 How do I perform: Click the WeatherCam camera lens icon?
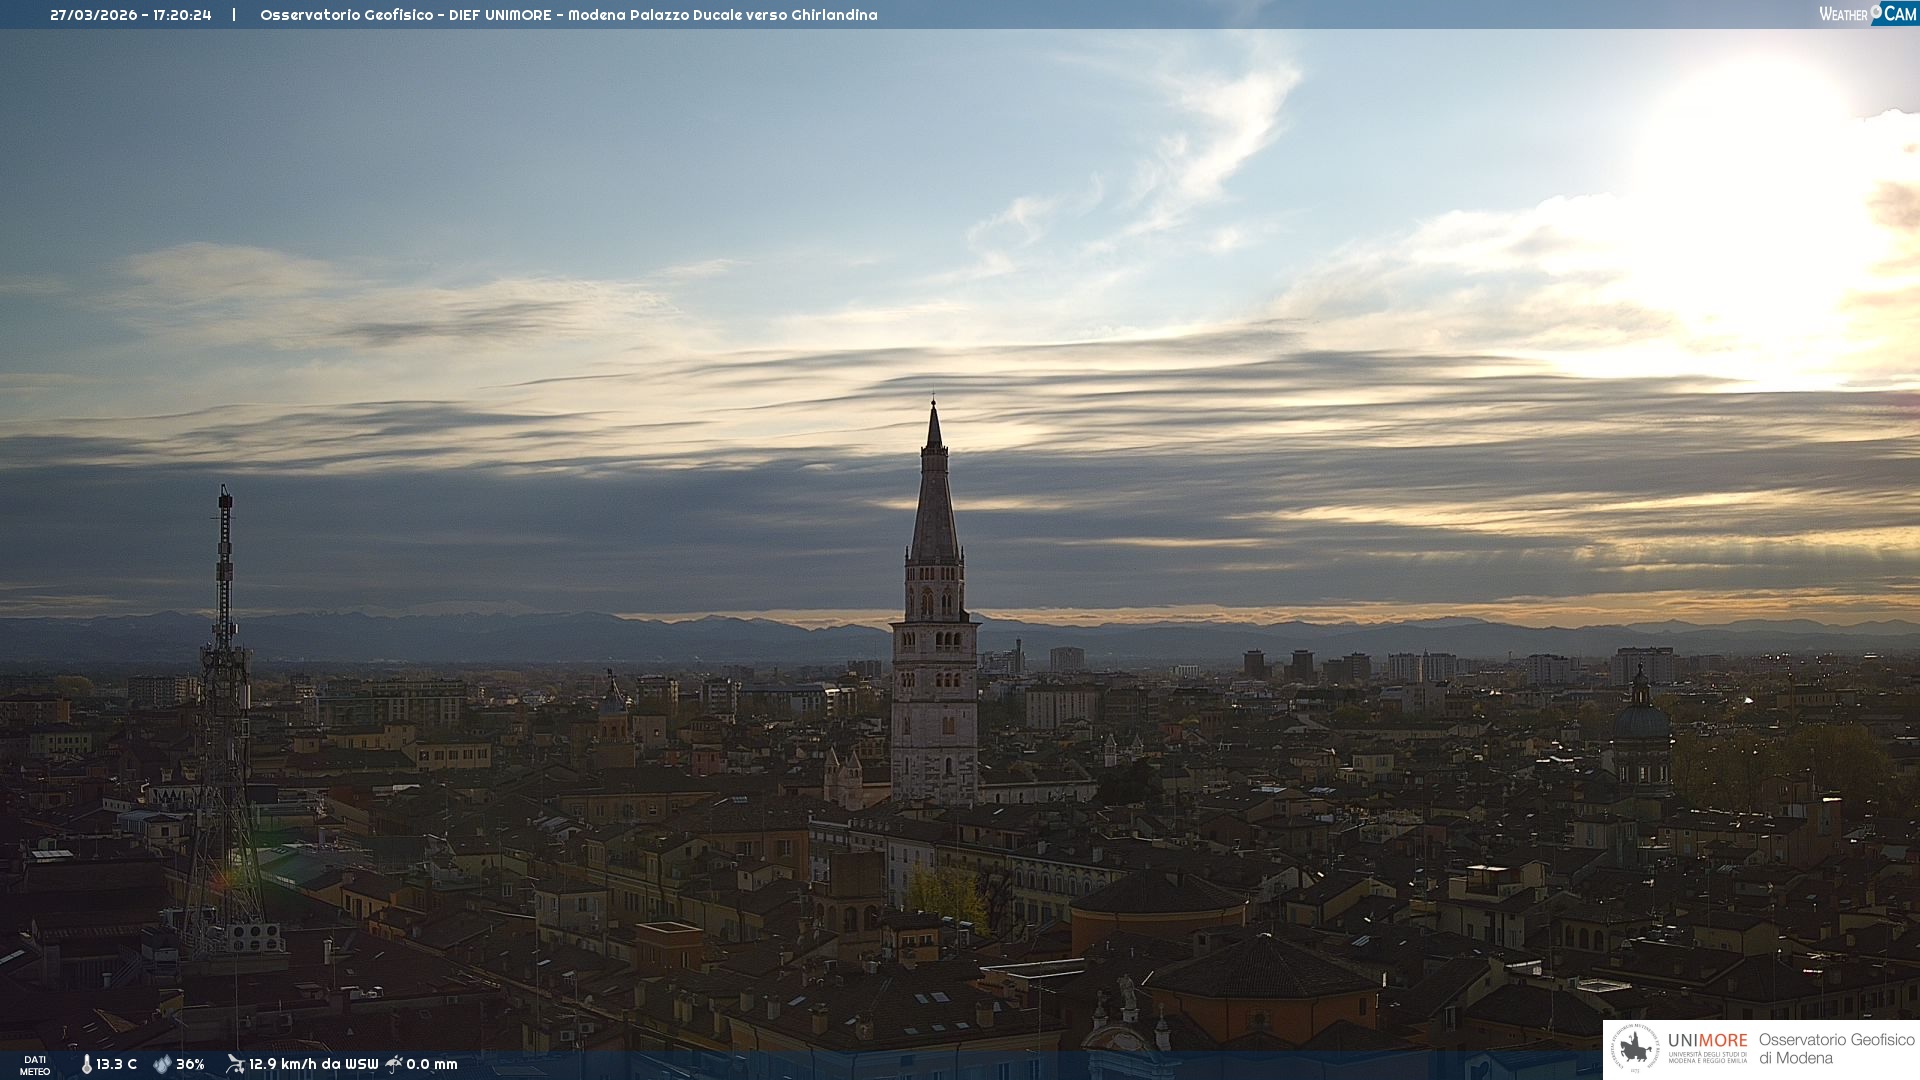(1876, 11)
